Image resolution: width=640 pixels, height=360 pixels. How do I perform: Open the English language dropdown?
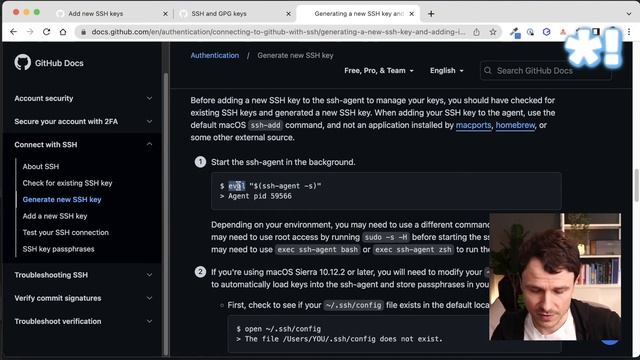(x=447, y=71)
